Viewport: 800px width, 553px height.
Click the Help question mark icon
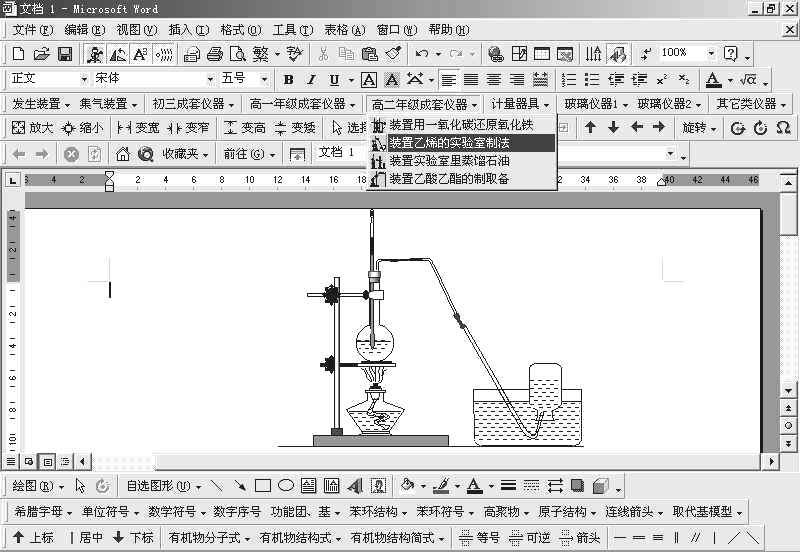[x=731, y=54]
